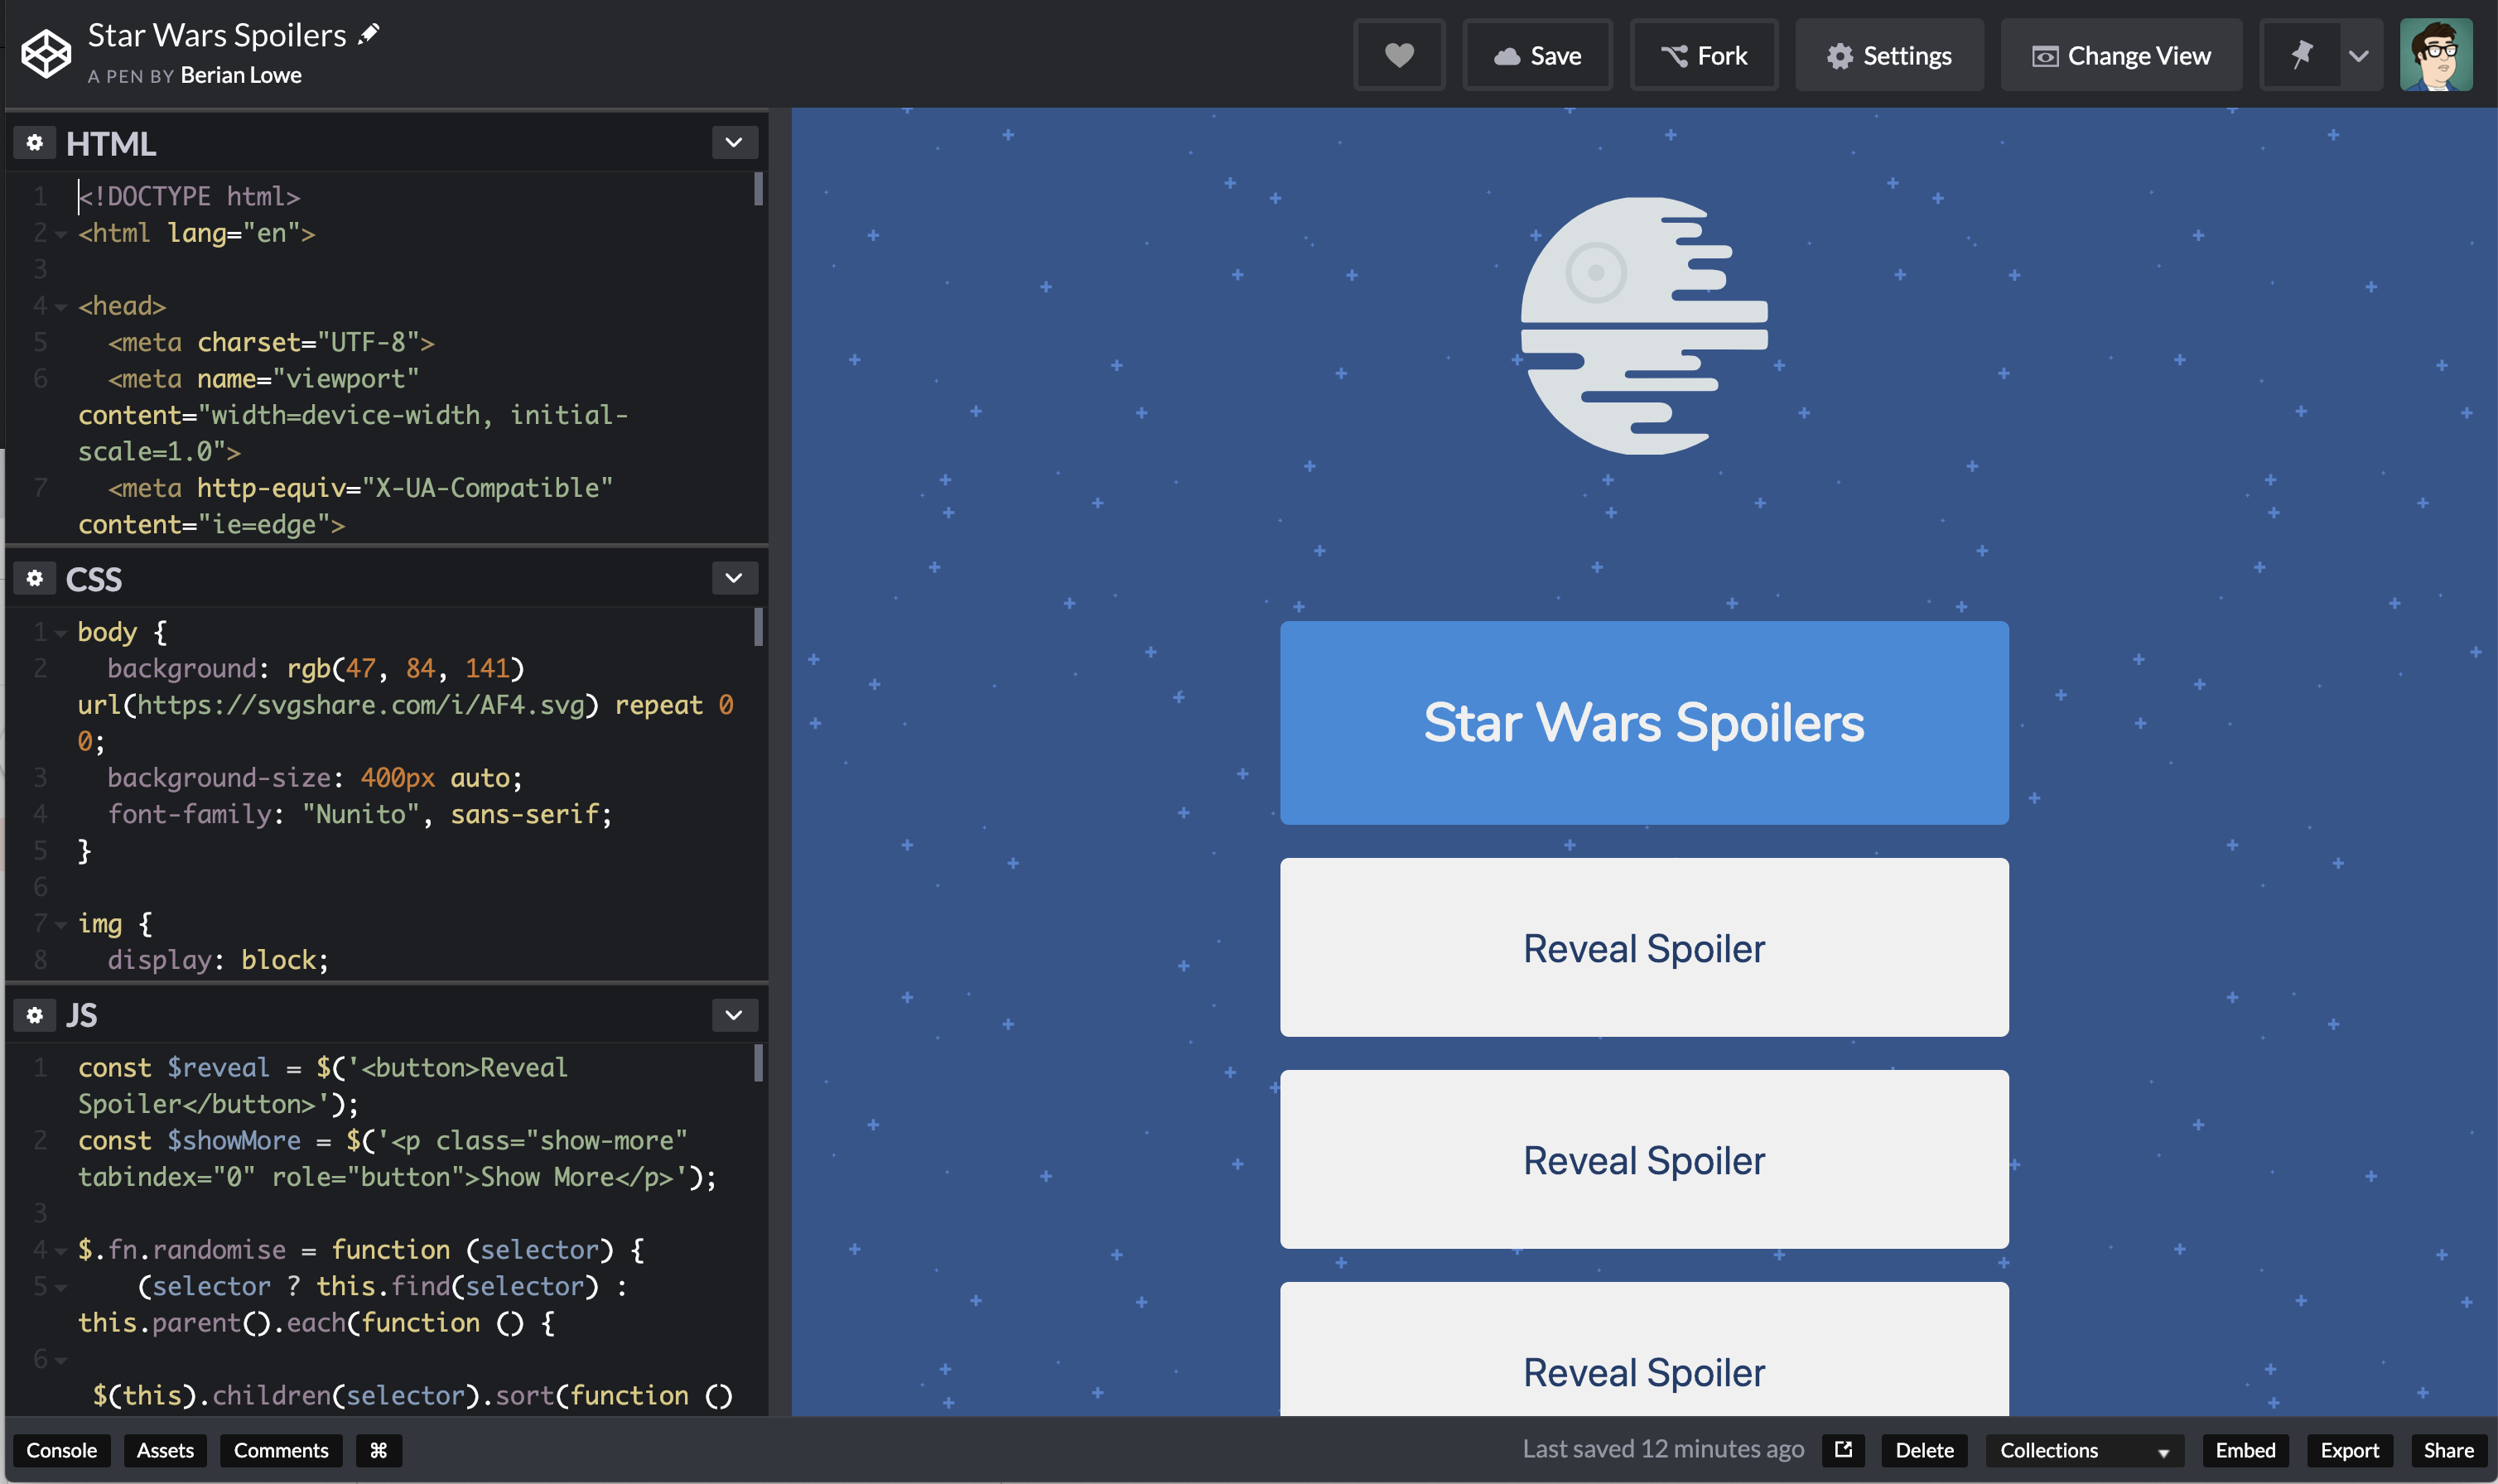
Task: Expand the CSS panel dropdown chevron
Action: pyautogui.click(x=734, y=578)
